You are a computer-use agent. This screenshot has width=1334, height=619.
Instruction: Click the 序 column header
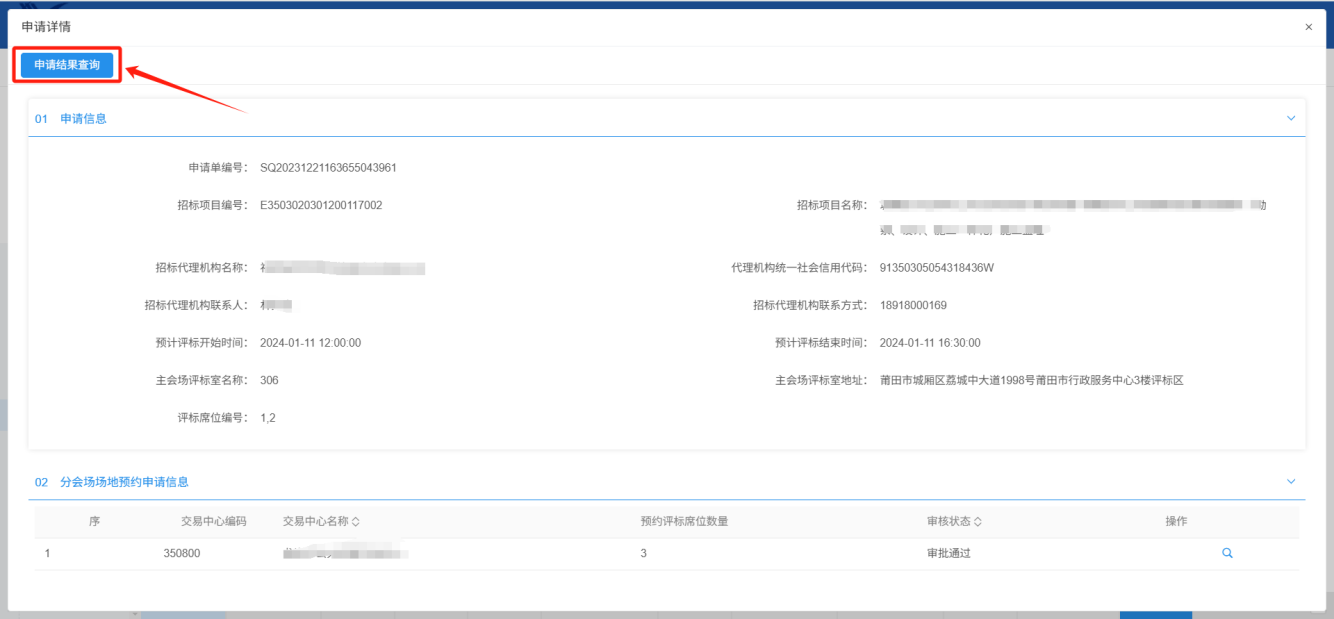pos(94,522)
